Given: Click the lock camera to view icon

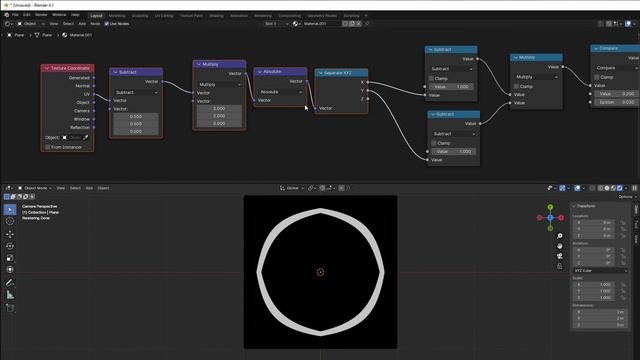Looking at the screenshot, I should point(560,266).
